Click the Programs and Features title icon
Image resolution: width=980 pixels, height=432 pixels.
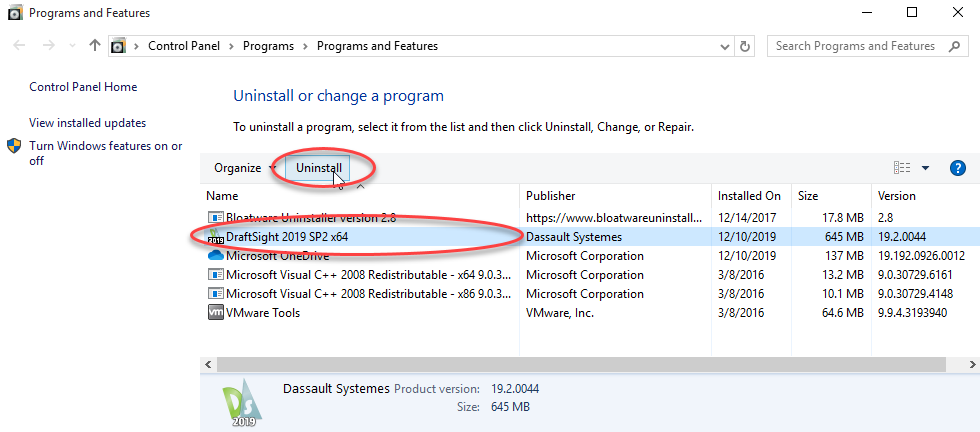pos(15,13)
